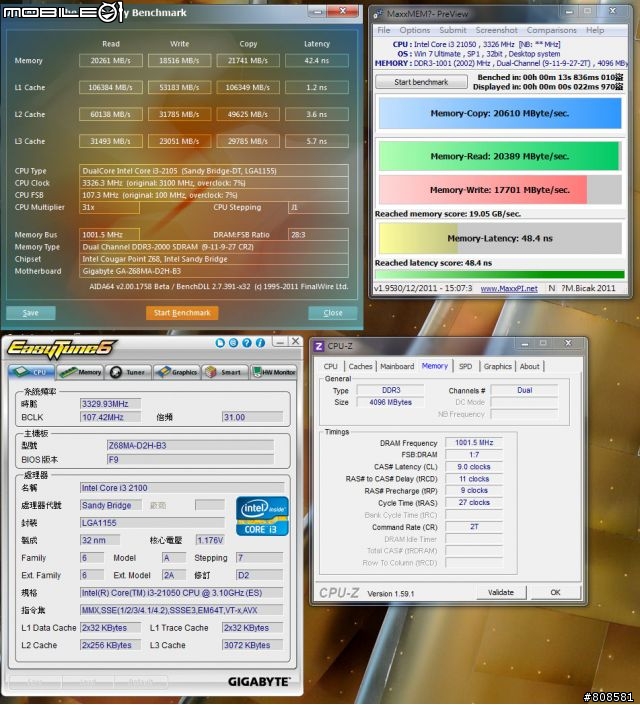Screen dimensions: 640x705
Task: Click the second blue round icon in EasyTune6 header
Action: [233, 343]
